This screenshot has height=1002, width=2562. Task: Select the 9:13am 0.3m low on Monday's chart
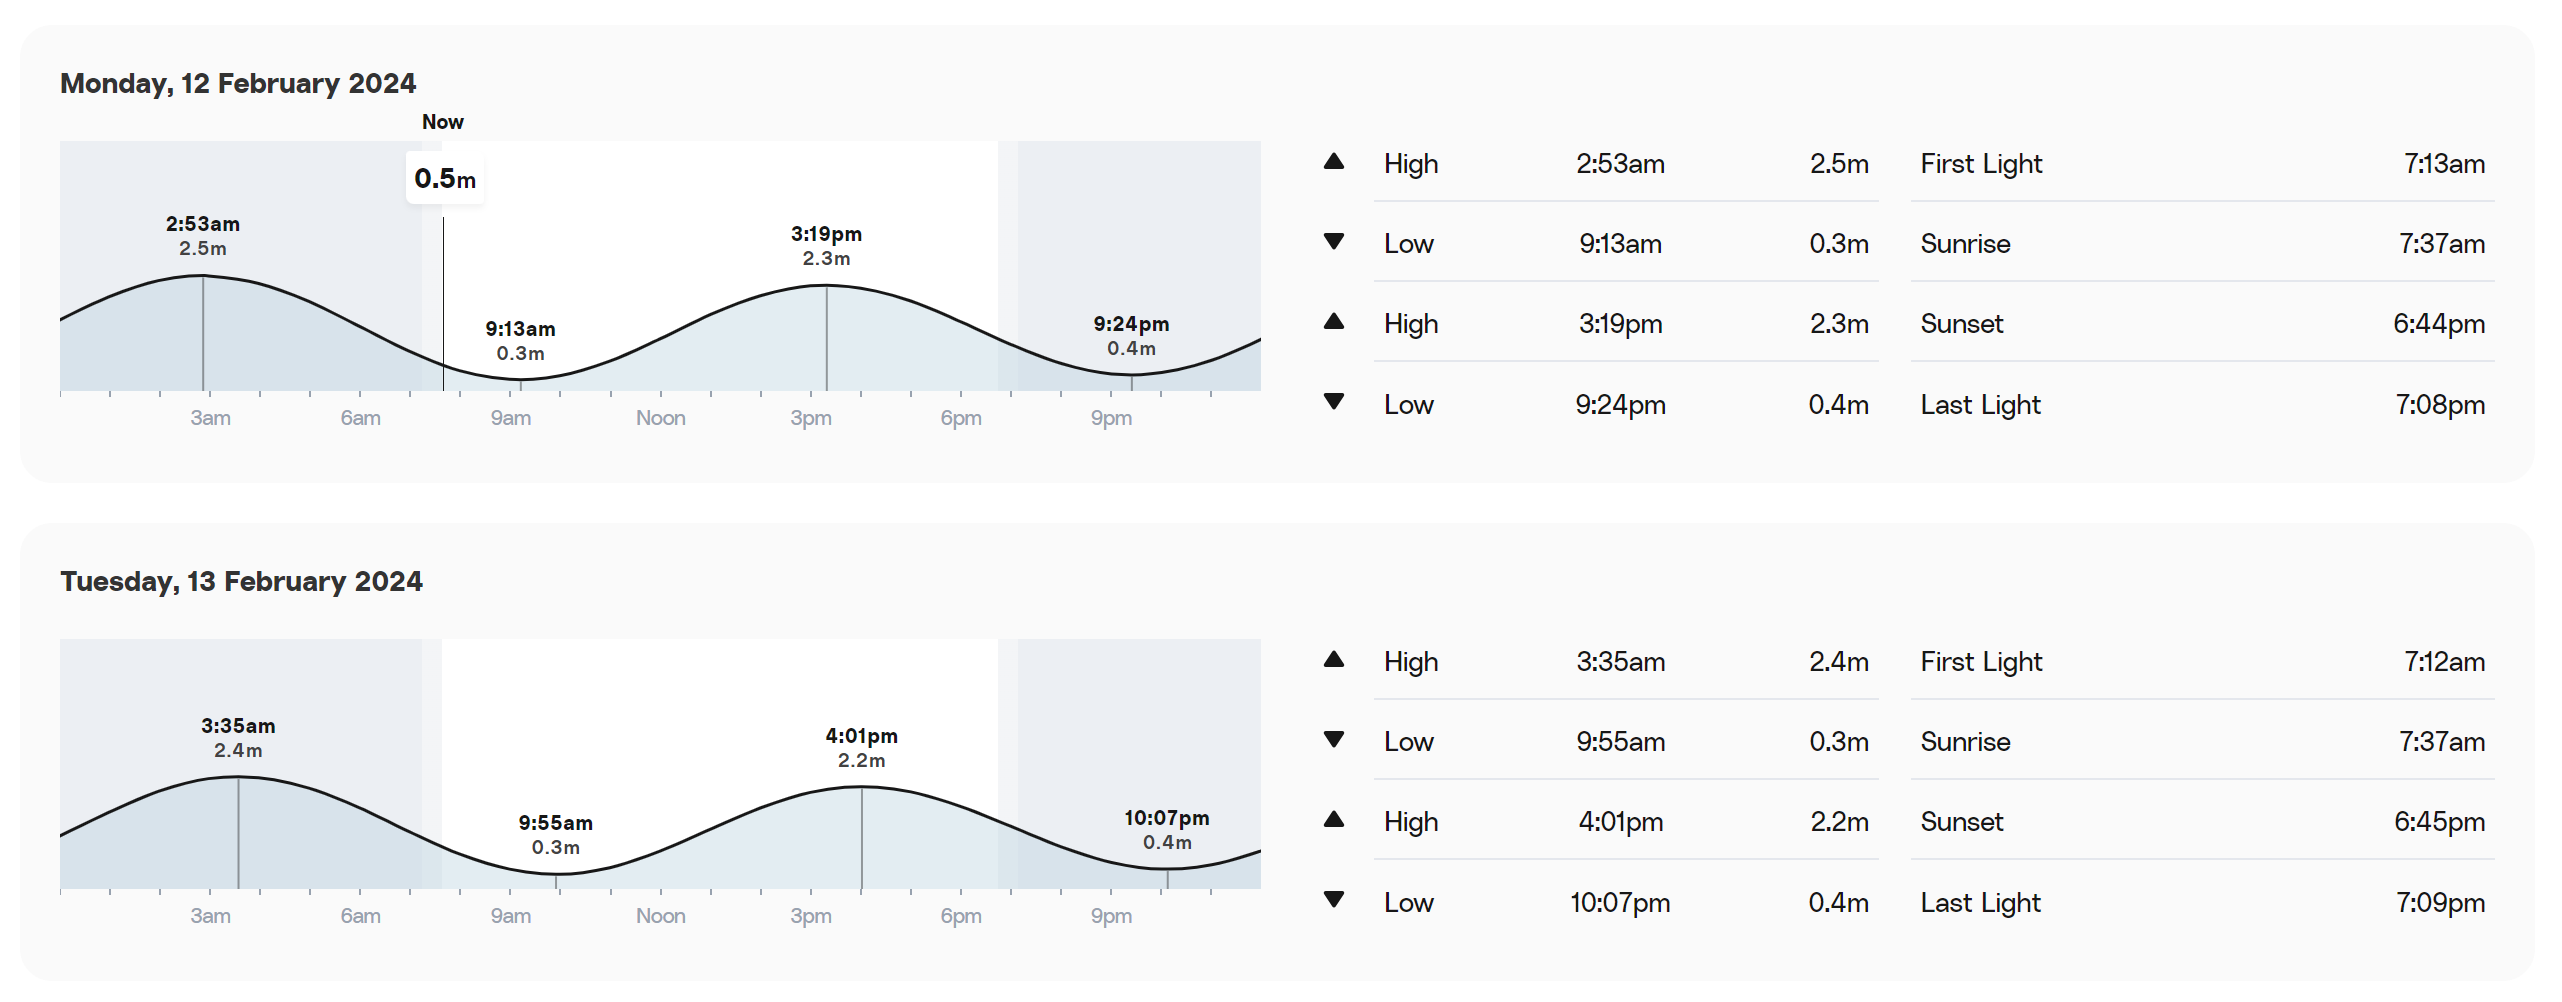coord(520,341)
